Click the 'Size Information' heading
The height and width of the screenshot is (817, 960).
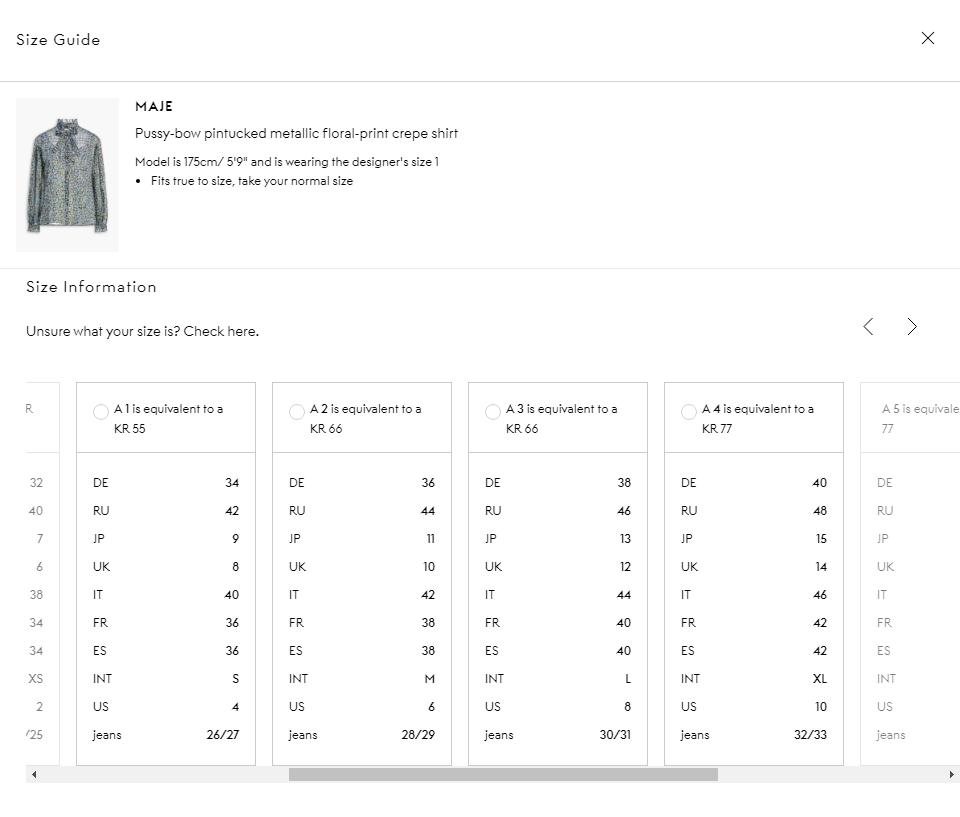point(91,287)
